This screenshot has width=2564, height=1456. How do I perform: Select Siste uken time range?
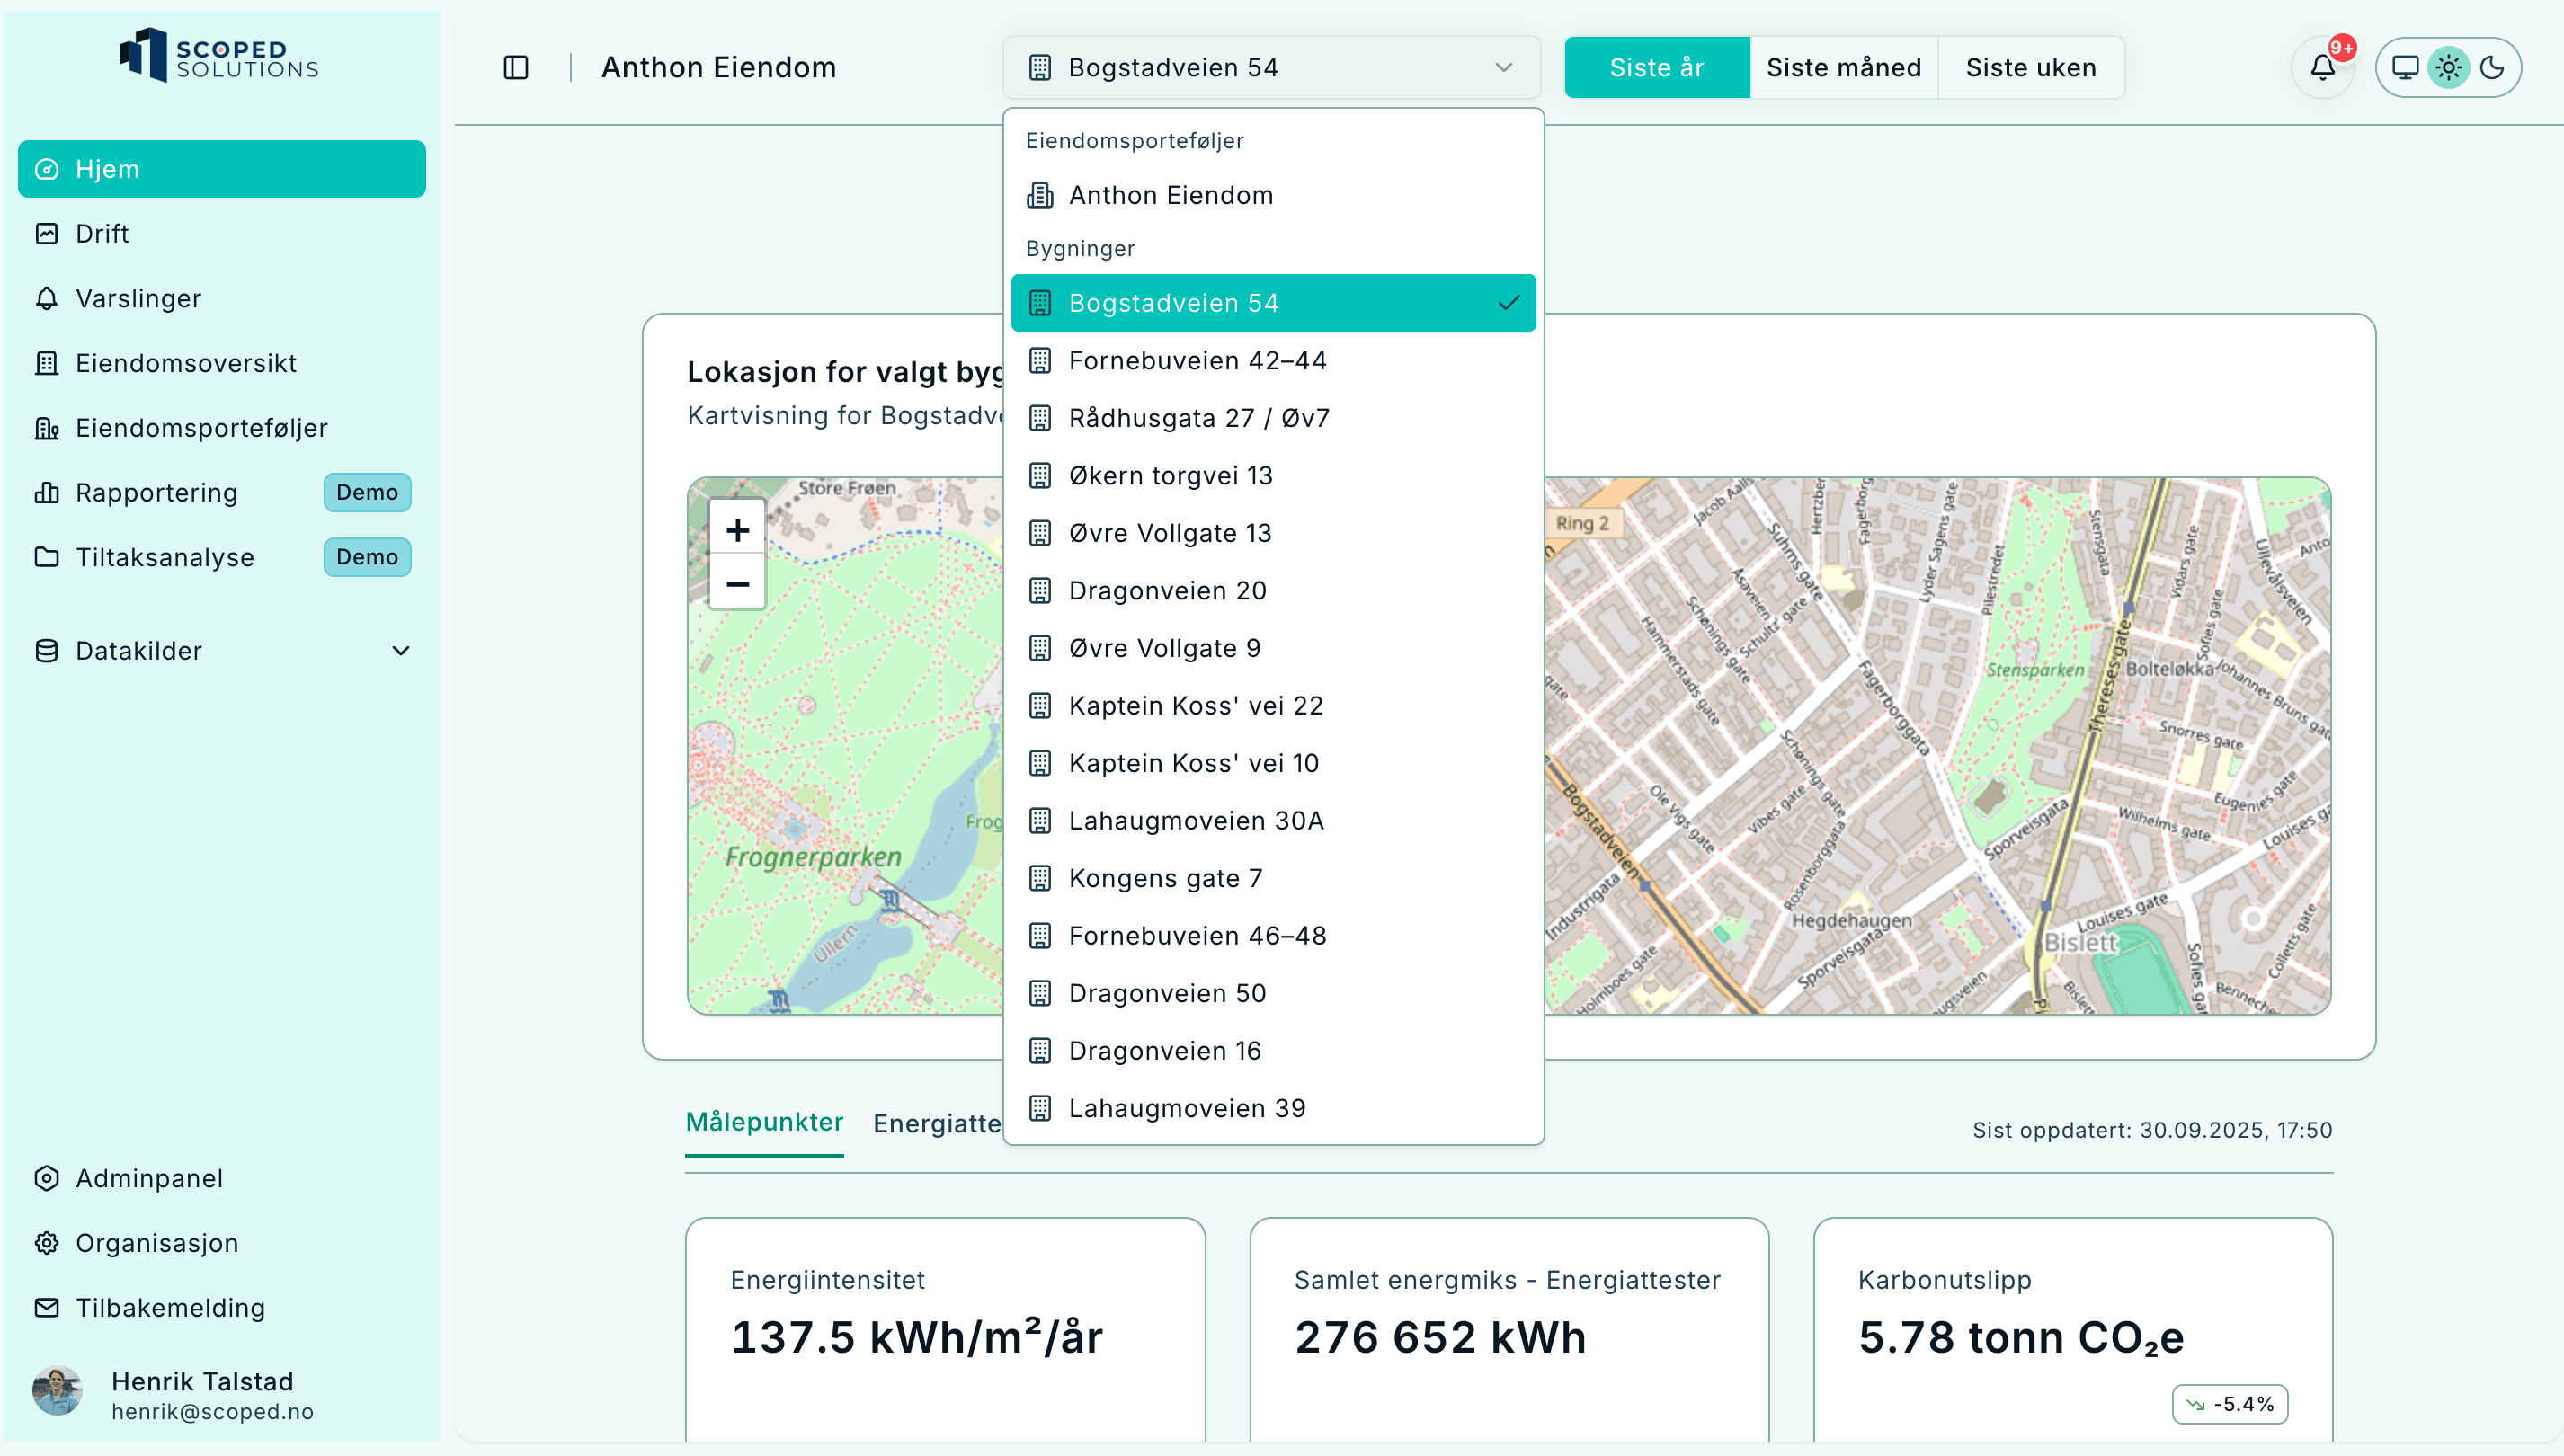(x=2030, y=67)
